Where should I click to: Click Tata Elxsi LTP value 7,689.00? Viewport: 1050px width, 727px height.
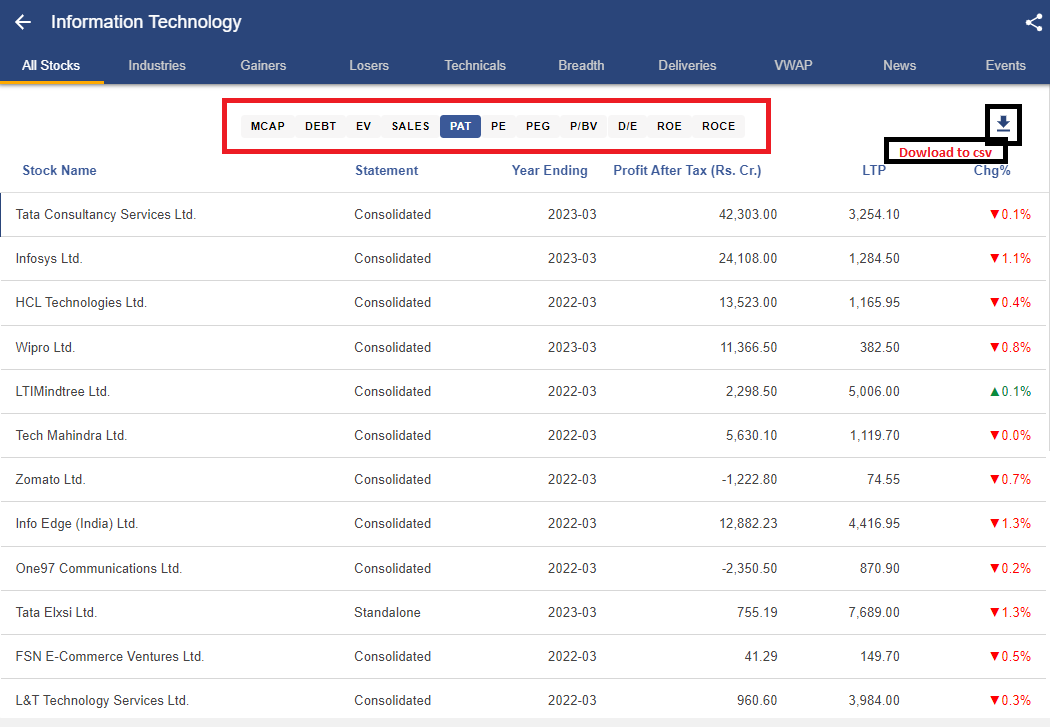[874, 613]
